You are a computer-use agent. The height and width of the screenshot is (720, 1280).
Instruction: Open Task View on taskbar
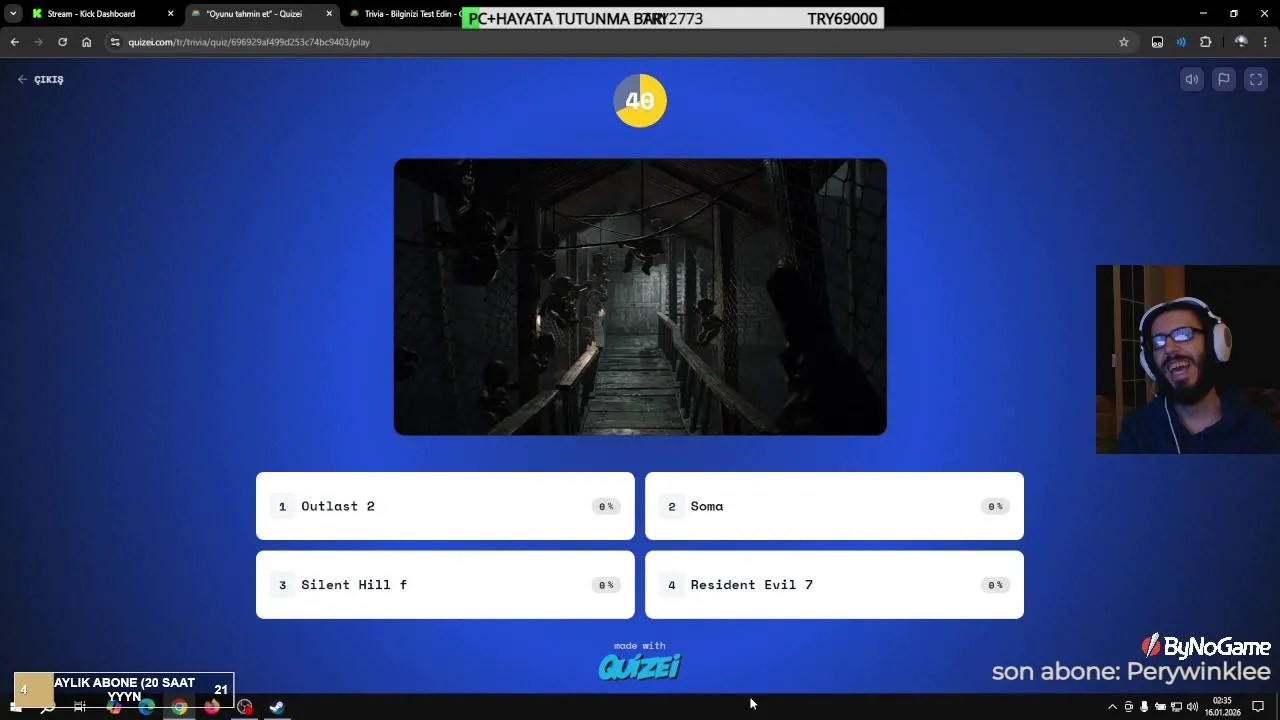(80, 707)
